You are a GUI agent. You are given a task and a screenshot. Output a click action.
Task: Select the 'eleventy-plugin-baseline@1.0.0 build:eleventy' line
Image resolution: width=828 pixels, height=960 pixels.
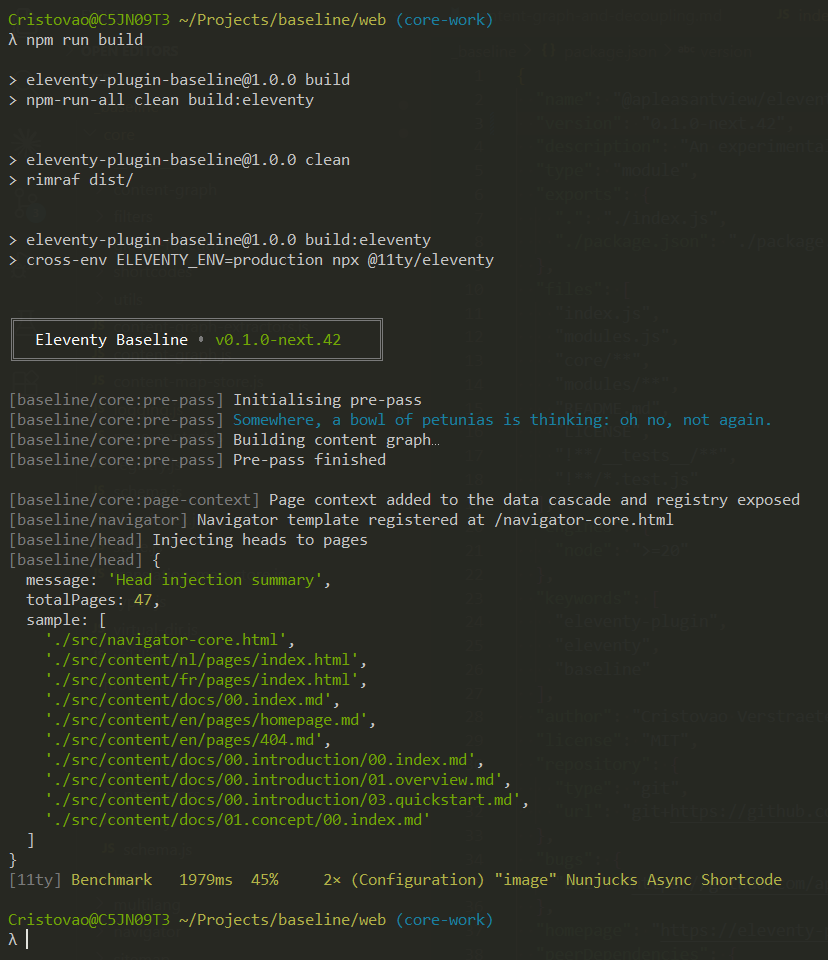coord(228,240)
